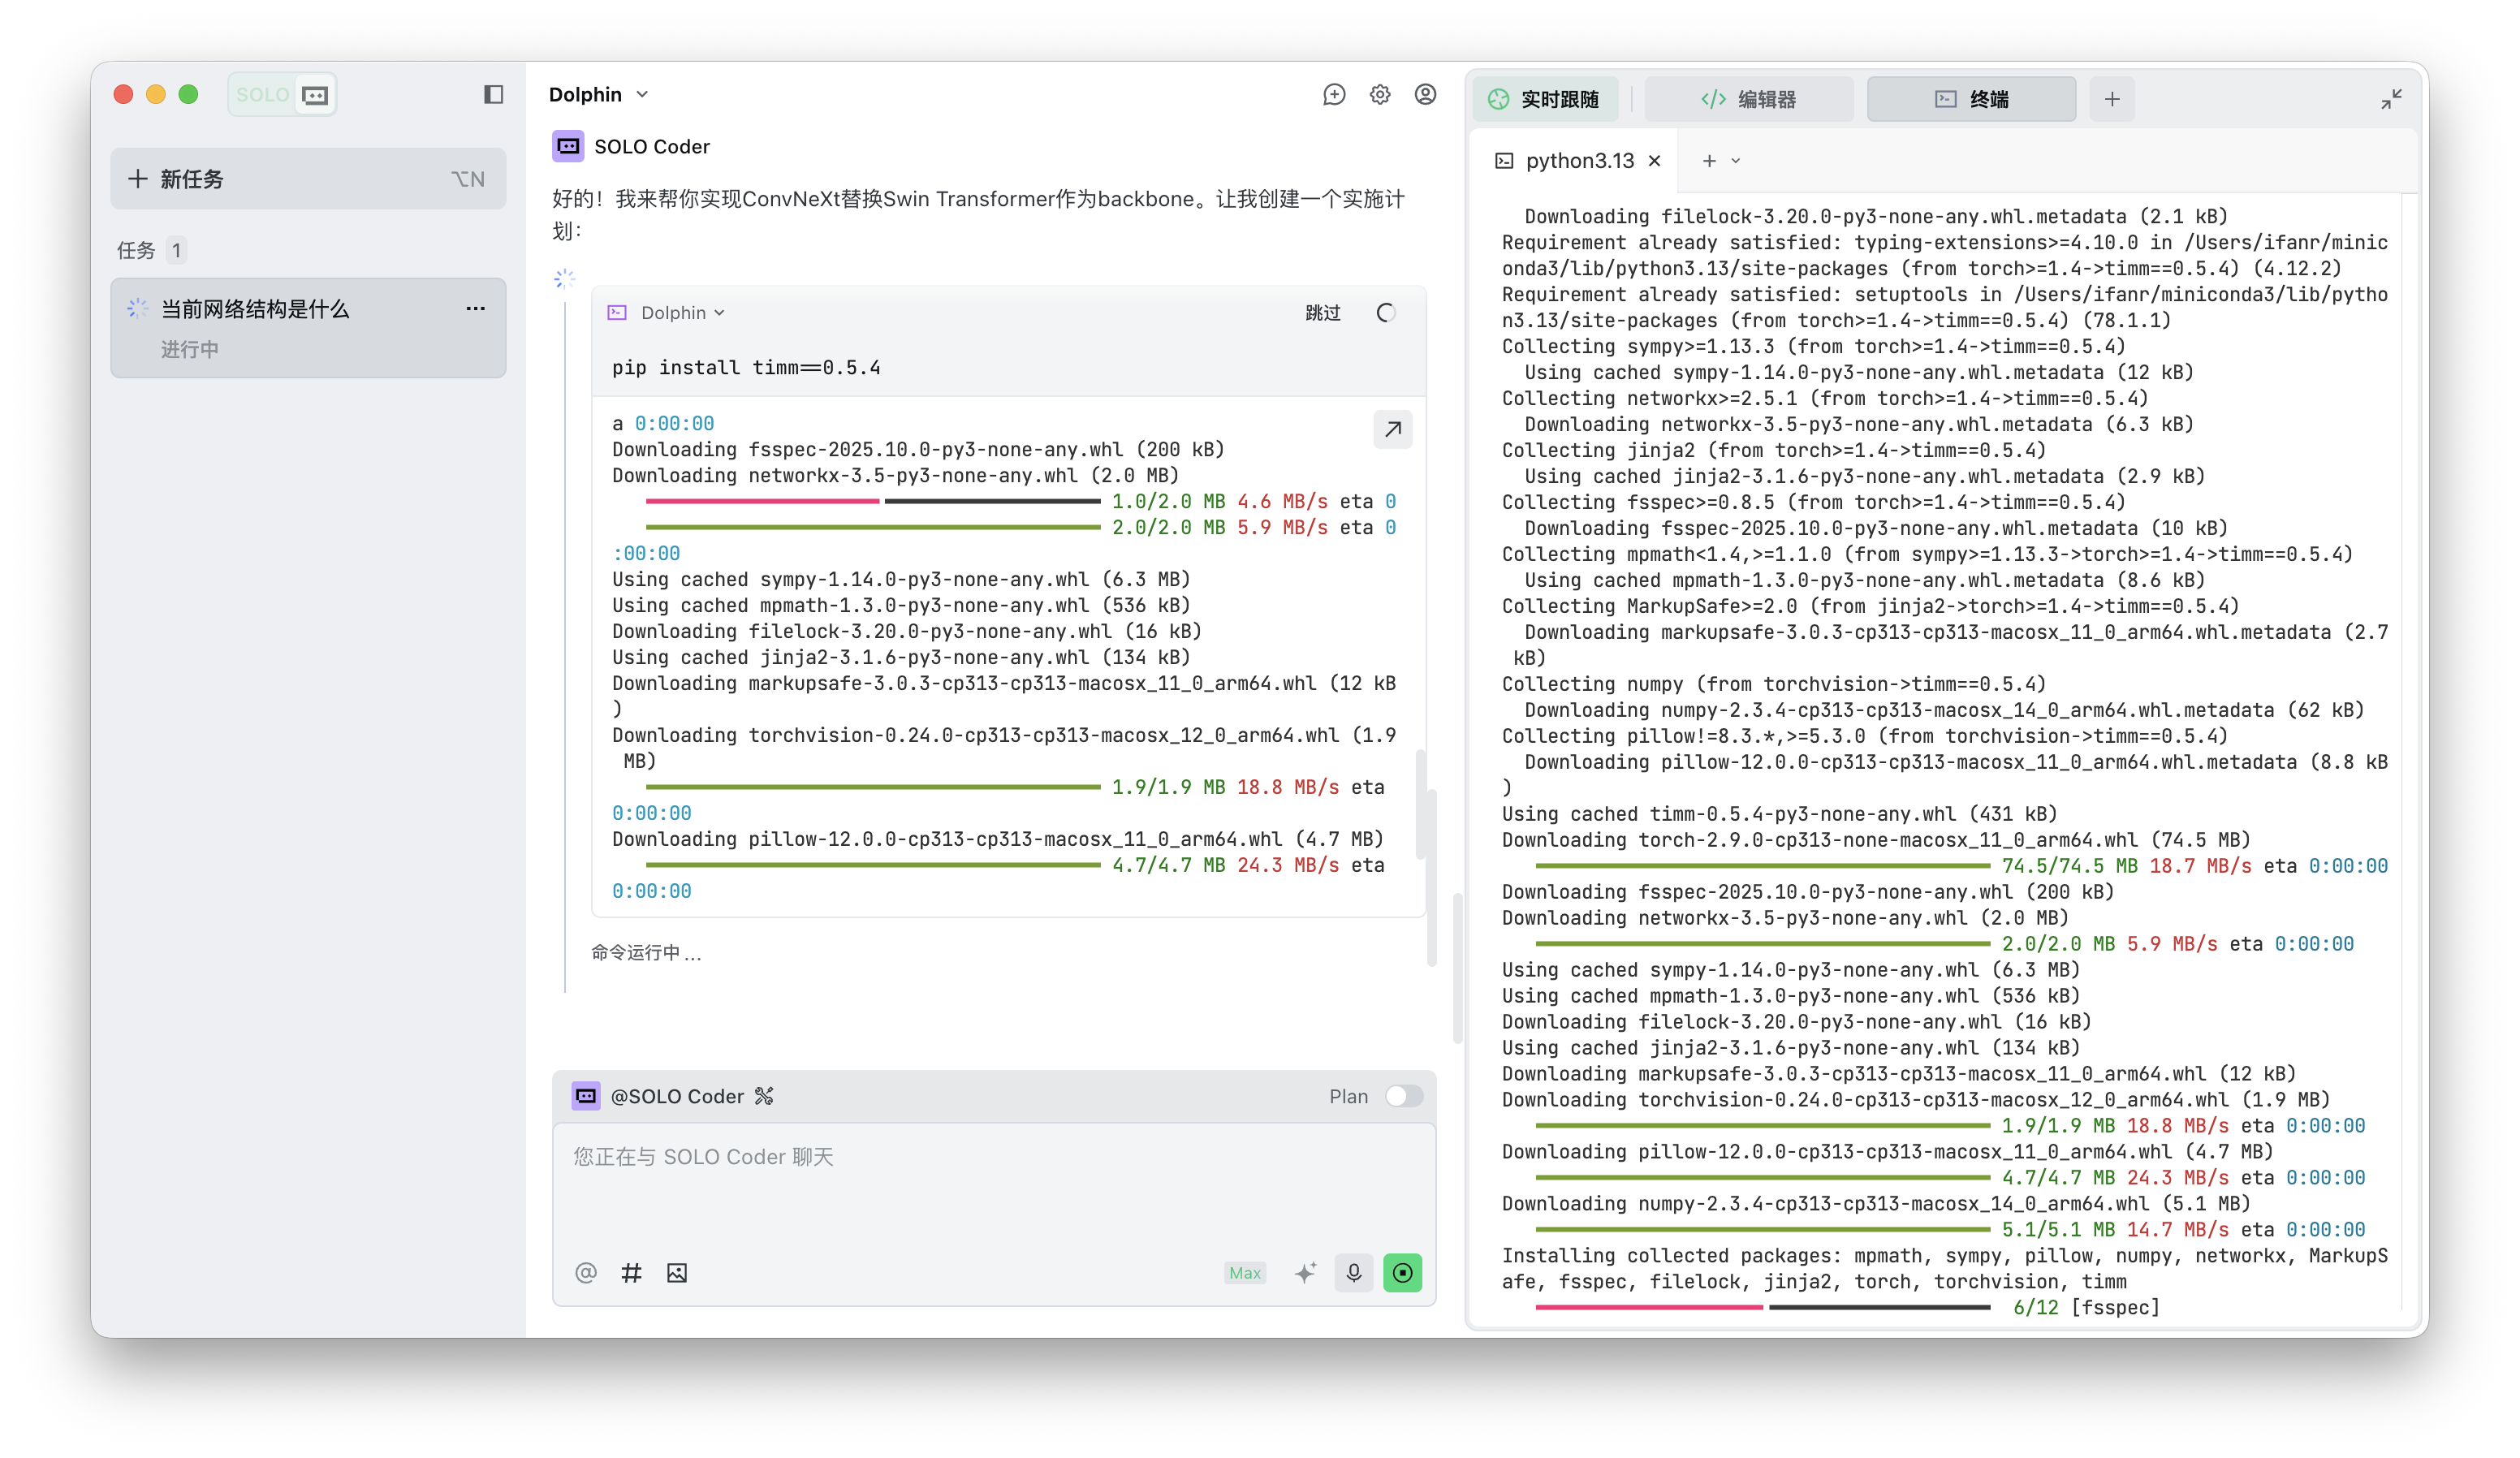Toggle the Max mode badge
2520x1458 pixels.
pos(1244,1273)
